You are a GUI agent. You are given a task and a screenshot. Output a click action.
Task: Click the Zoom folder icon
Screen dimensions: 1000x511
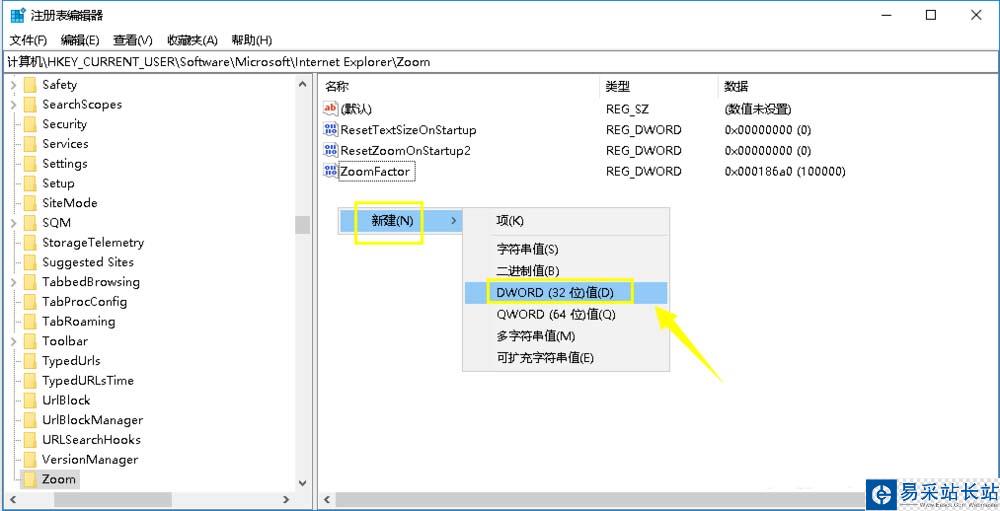point(30,480)
